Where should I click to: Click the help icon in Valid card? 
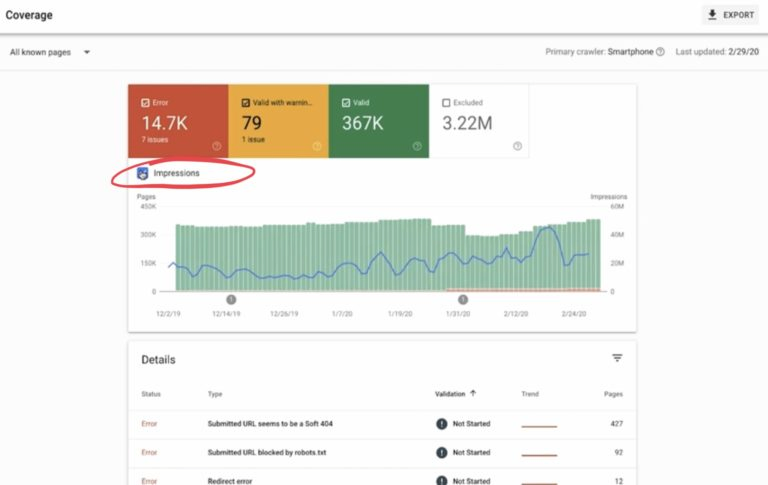(x=417, y=146)
